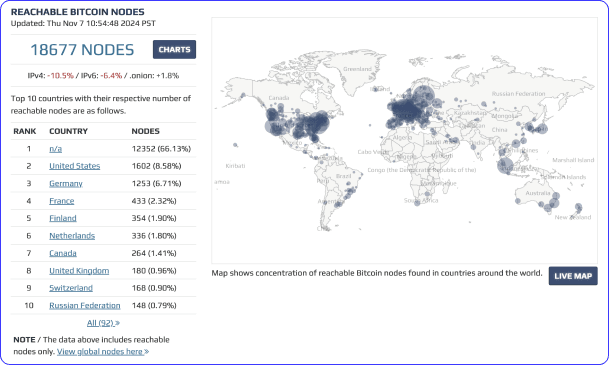Open the Switzerland country link

(x=71, y=288)
